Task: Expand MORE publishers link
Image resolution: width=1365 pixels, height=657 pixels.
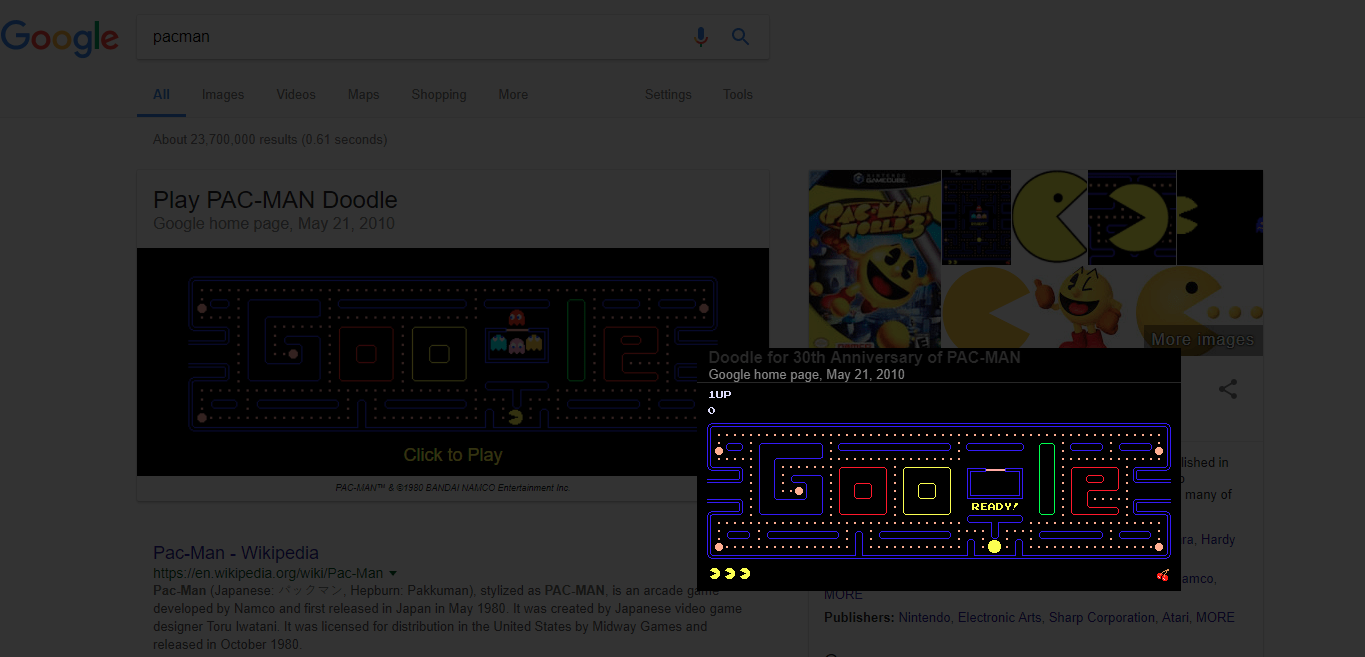Action: 1215,617
